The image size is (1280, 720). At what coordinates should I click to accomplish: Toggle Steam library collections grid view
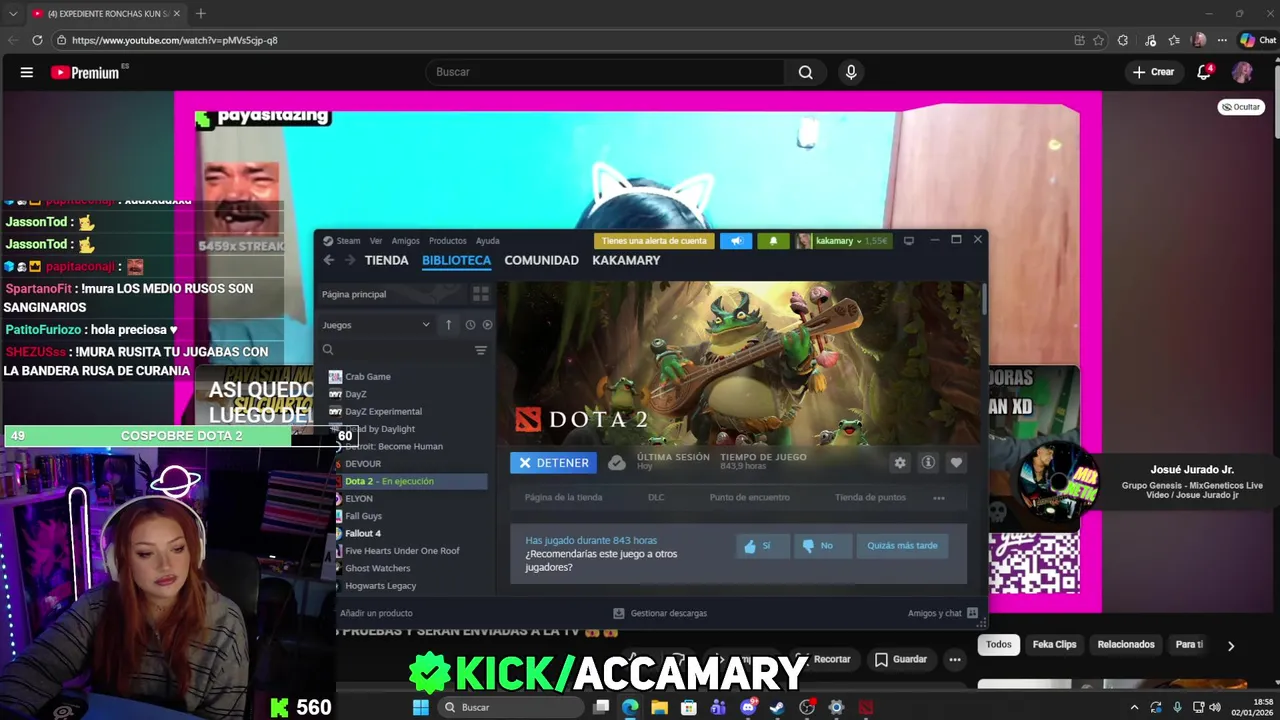481,294
